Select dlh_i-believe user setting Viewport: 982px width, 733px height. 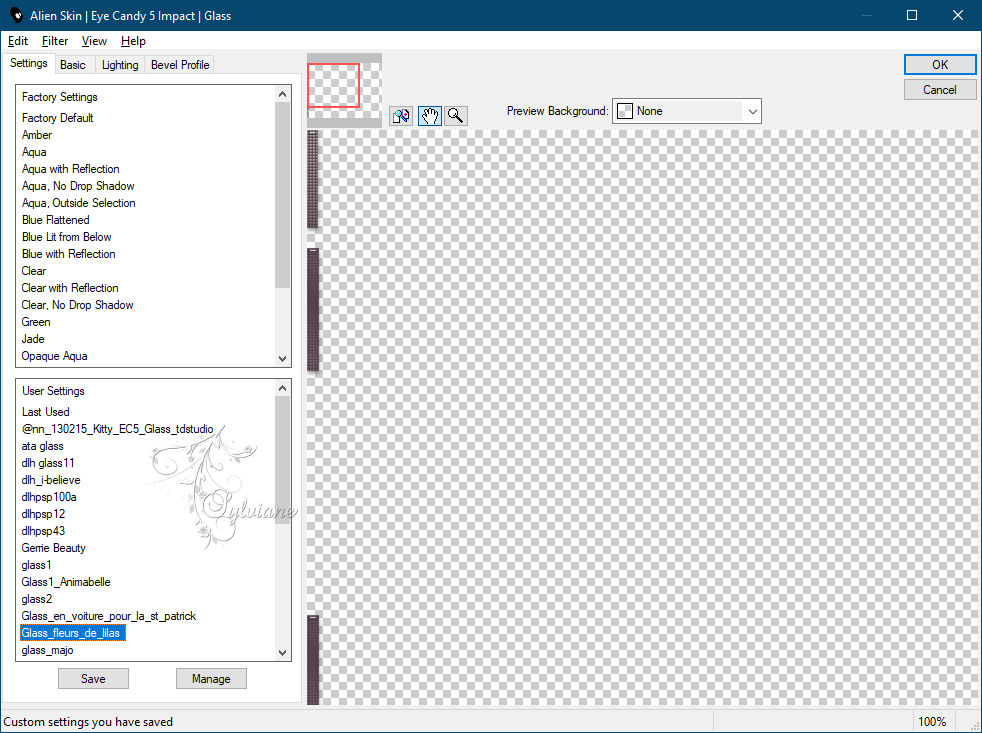click(51, 479)
